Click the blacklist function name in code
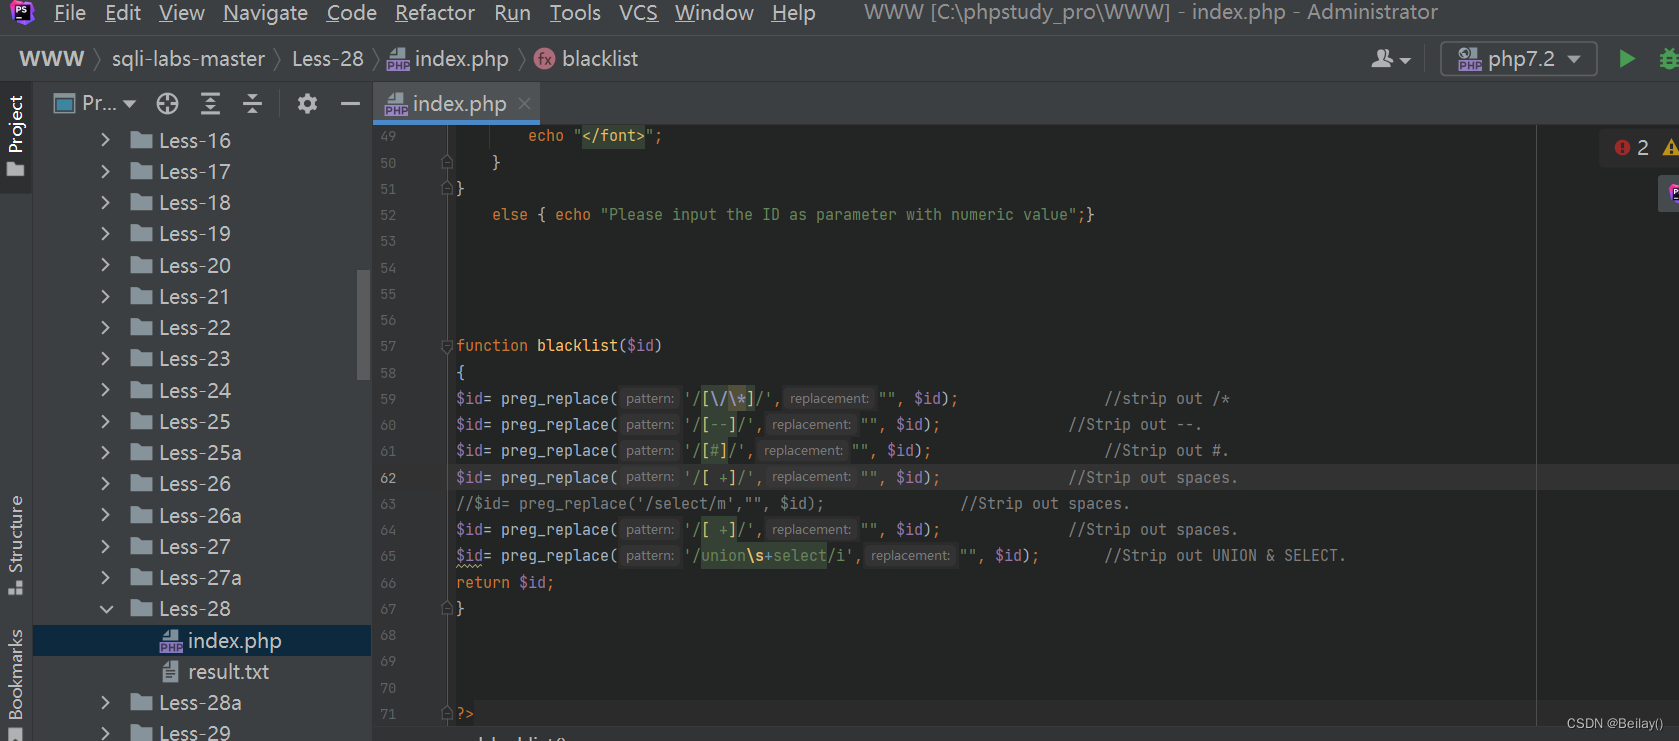1679x741 pixels. pyautogui.click(x=577, y=346)
